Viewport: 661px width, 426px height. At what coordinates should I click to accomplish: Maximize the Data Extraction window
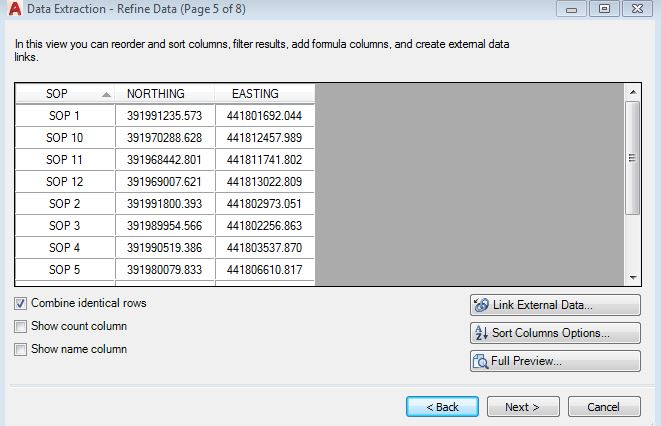(x=604, y=9)
